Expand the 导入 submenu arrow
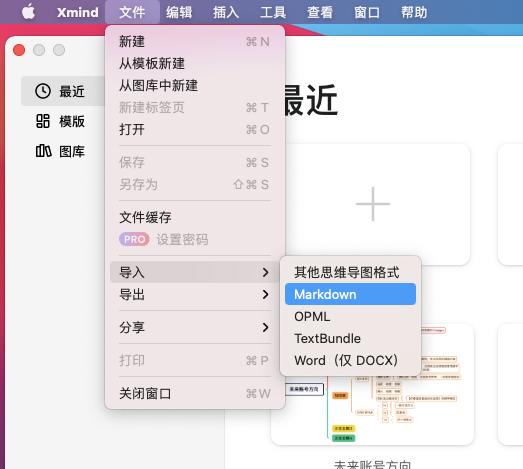Image resolution: width=523 pixels, height=469 pixels. point(266,273)
